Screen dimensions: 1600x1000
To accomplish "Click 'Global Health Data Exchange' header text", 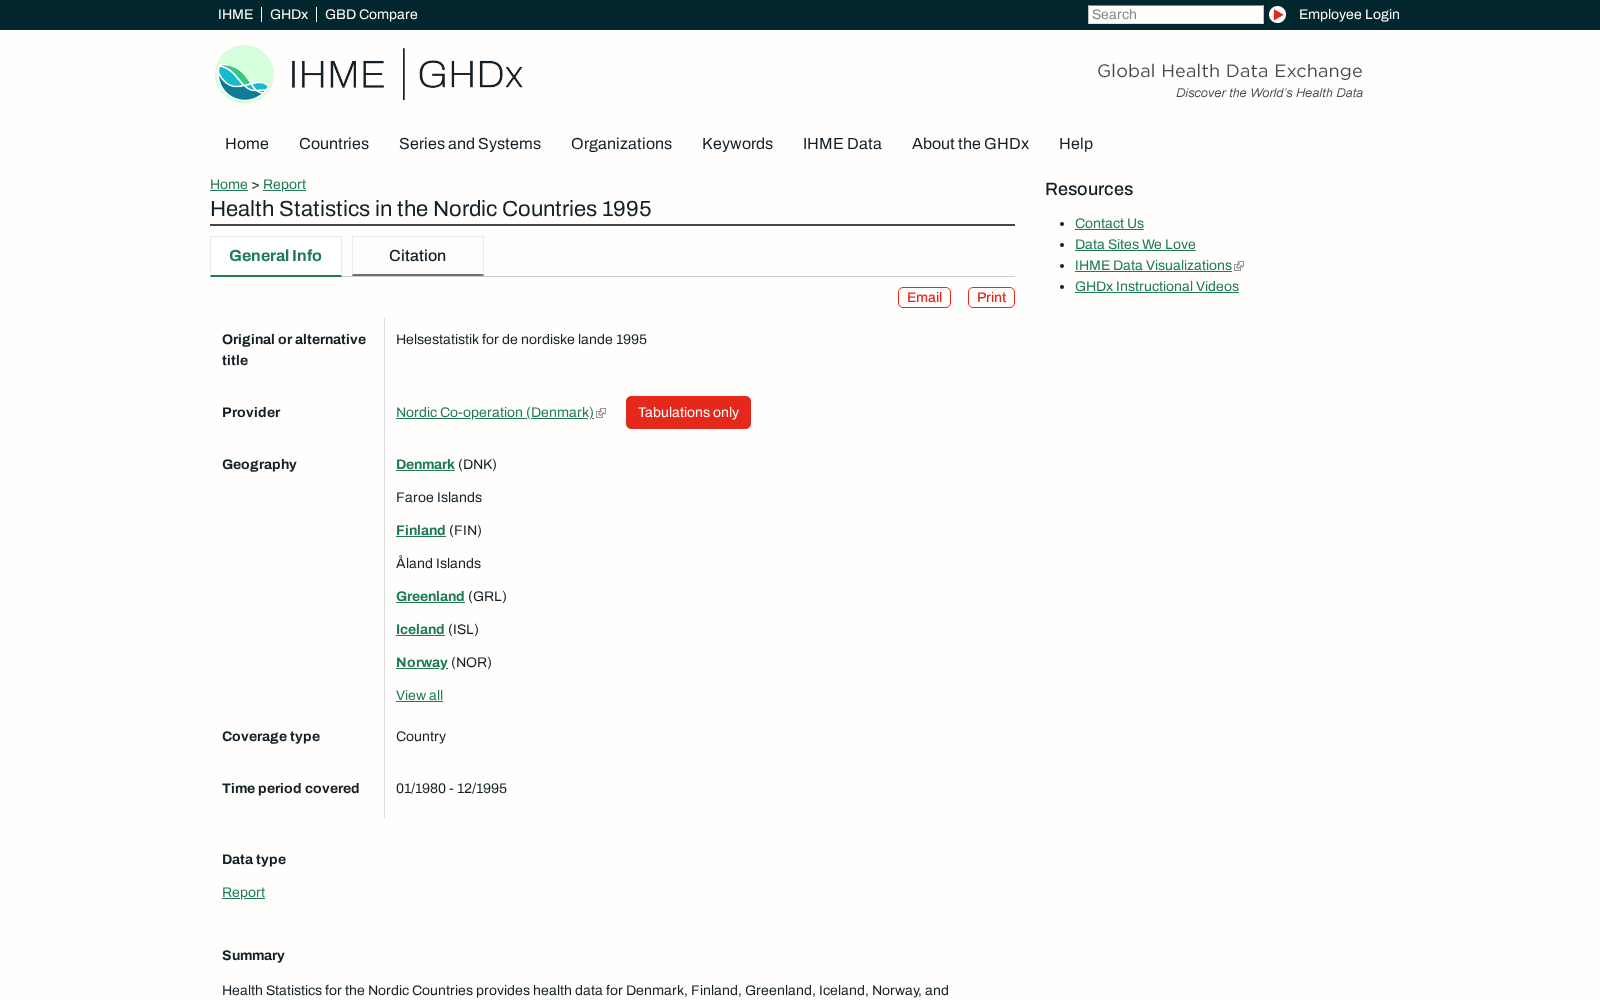I will tap(1230, 71).
